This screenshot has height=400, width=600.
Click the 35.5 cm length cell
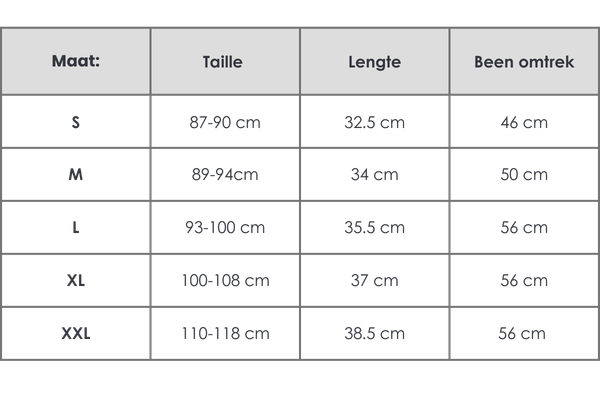coord(374,228)
